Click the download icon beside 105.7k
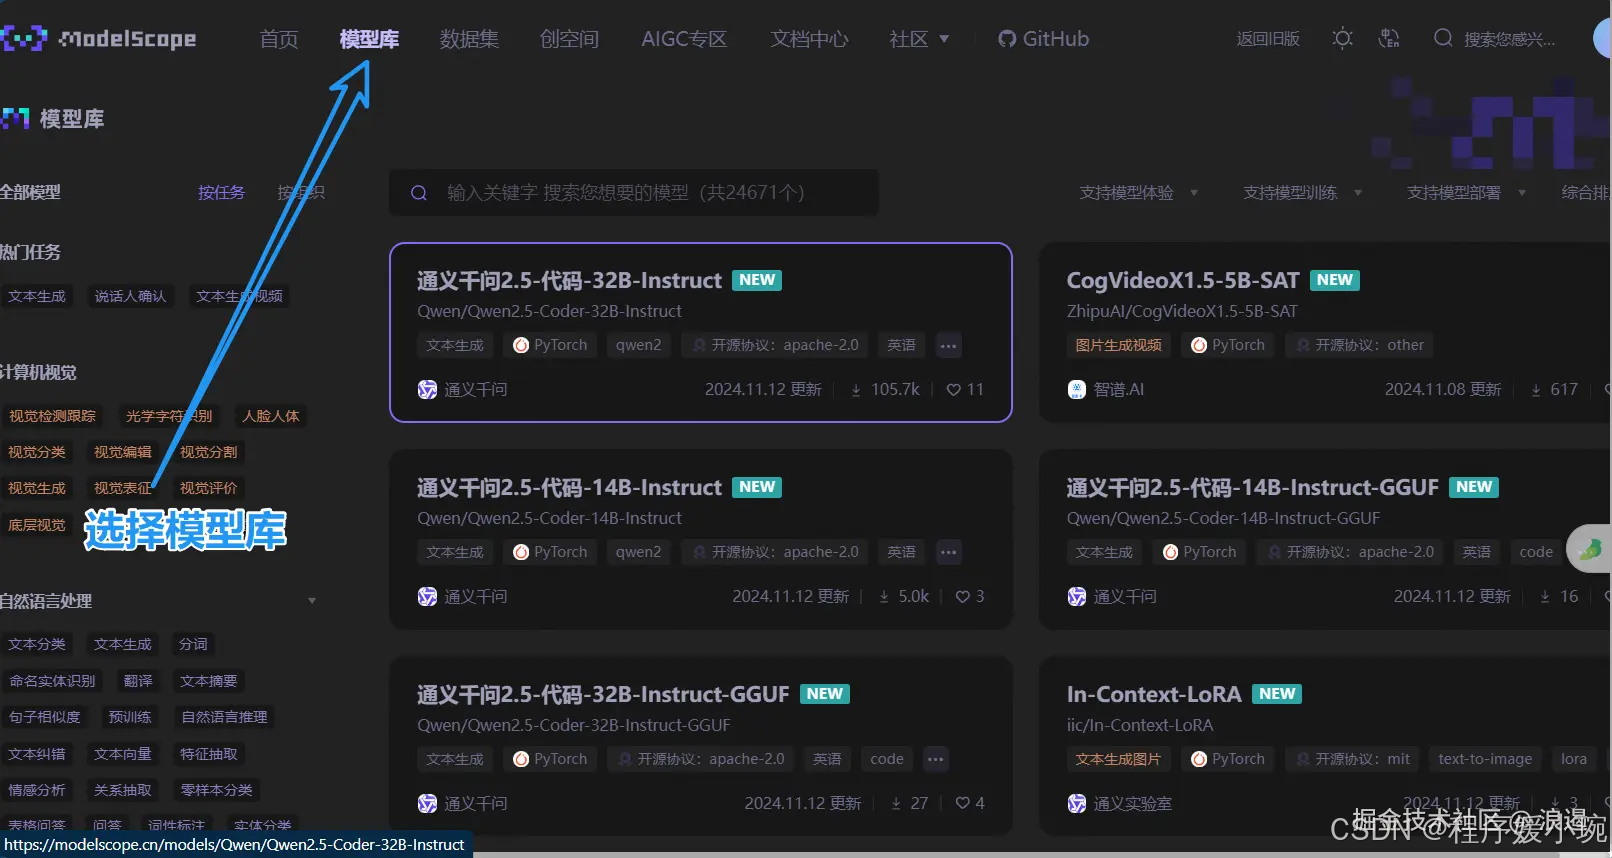 (x=856, y=391)
